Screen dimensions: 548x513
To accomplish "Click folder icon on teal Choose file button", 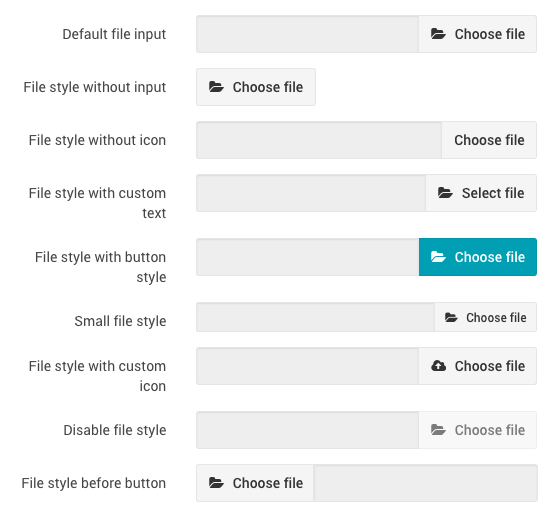I will tap(438, 257).
